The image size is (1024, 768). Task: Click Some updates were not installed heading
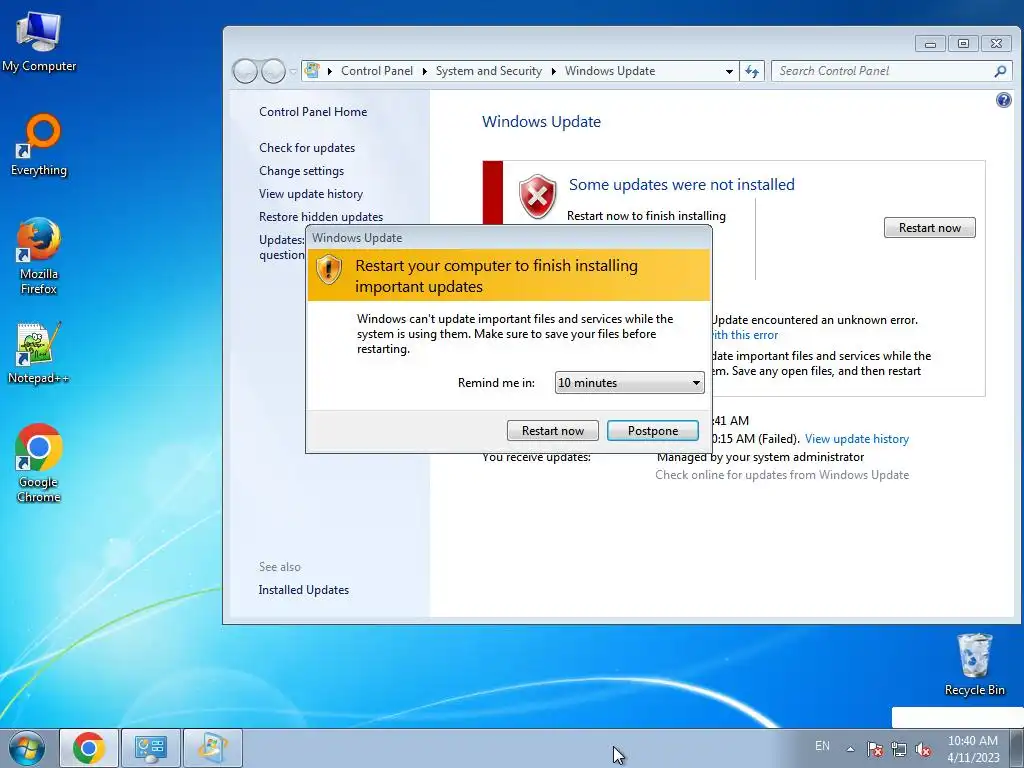pyautogui.click(x=682, y=185)
